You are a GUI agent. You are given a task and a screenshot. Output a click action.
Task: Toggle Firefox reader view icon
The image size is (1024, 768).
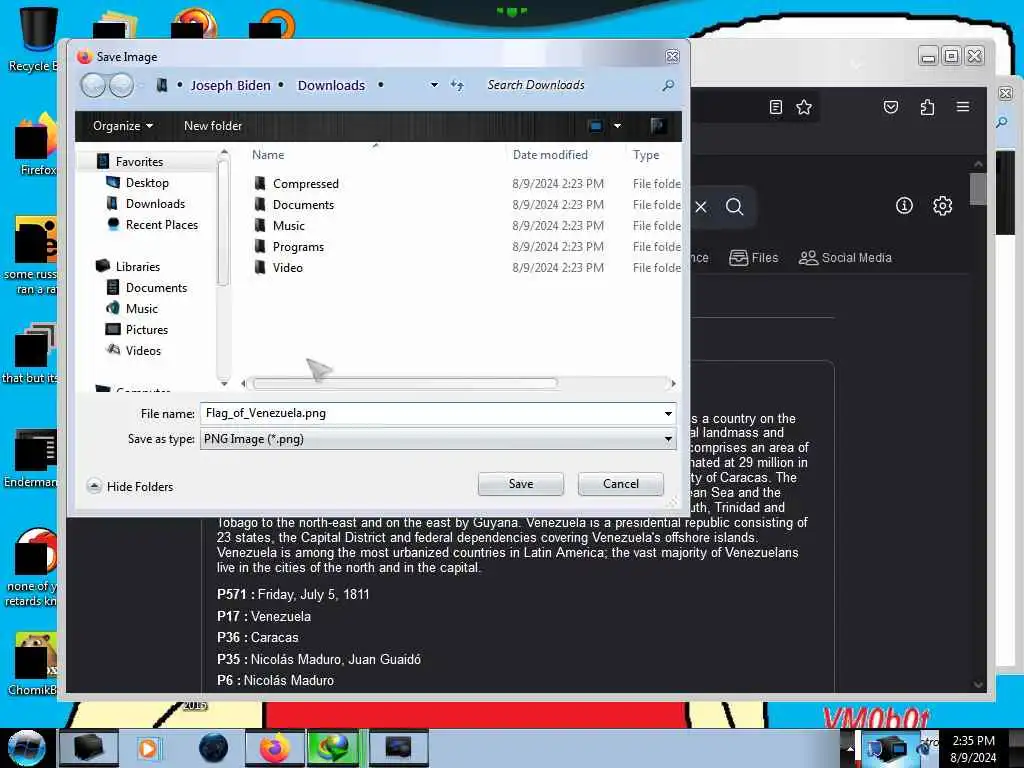click(775, 107)
